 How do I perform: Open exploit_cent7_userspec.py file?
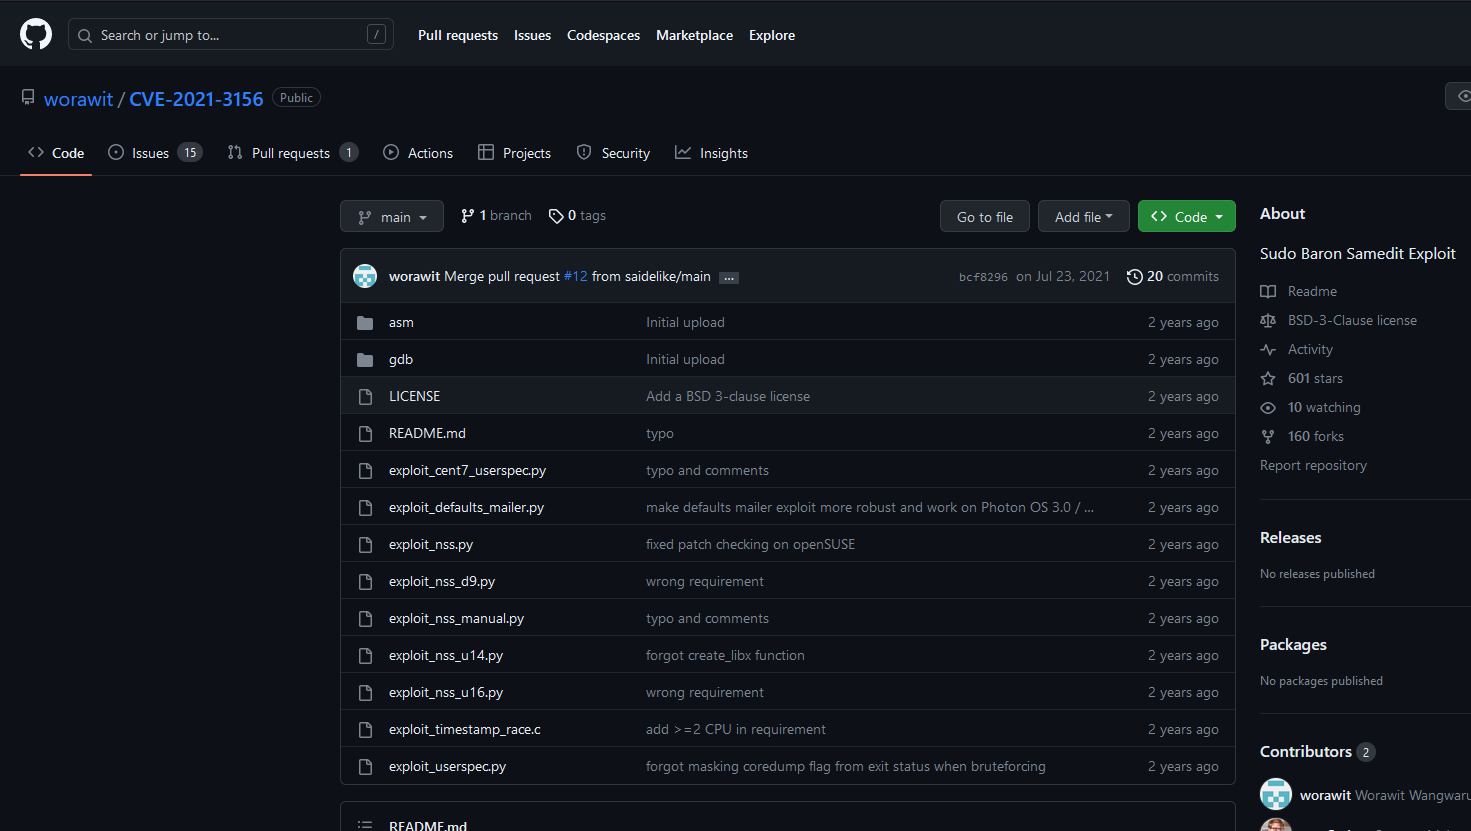tap(467, 471)
